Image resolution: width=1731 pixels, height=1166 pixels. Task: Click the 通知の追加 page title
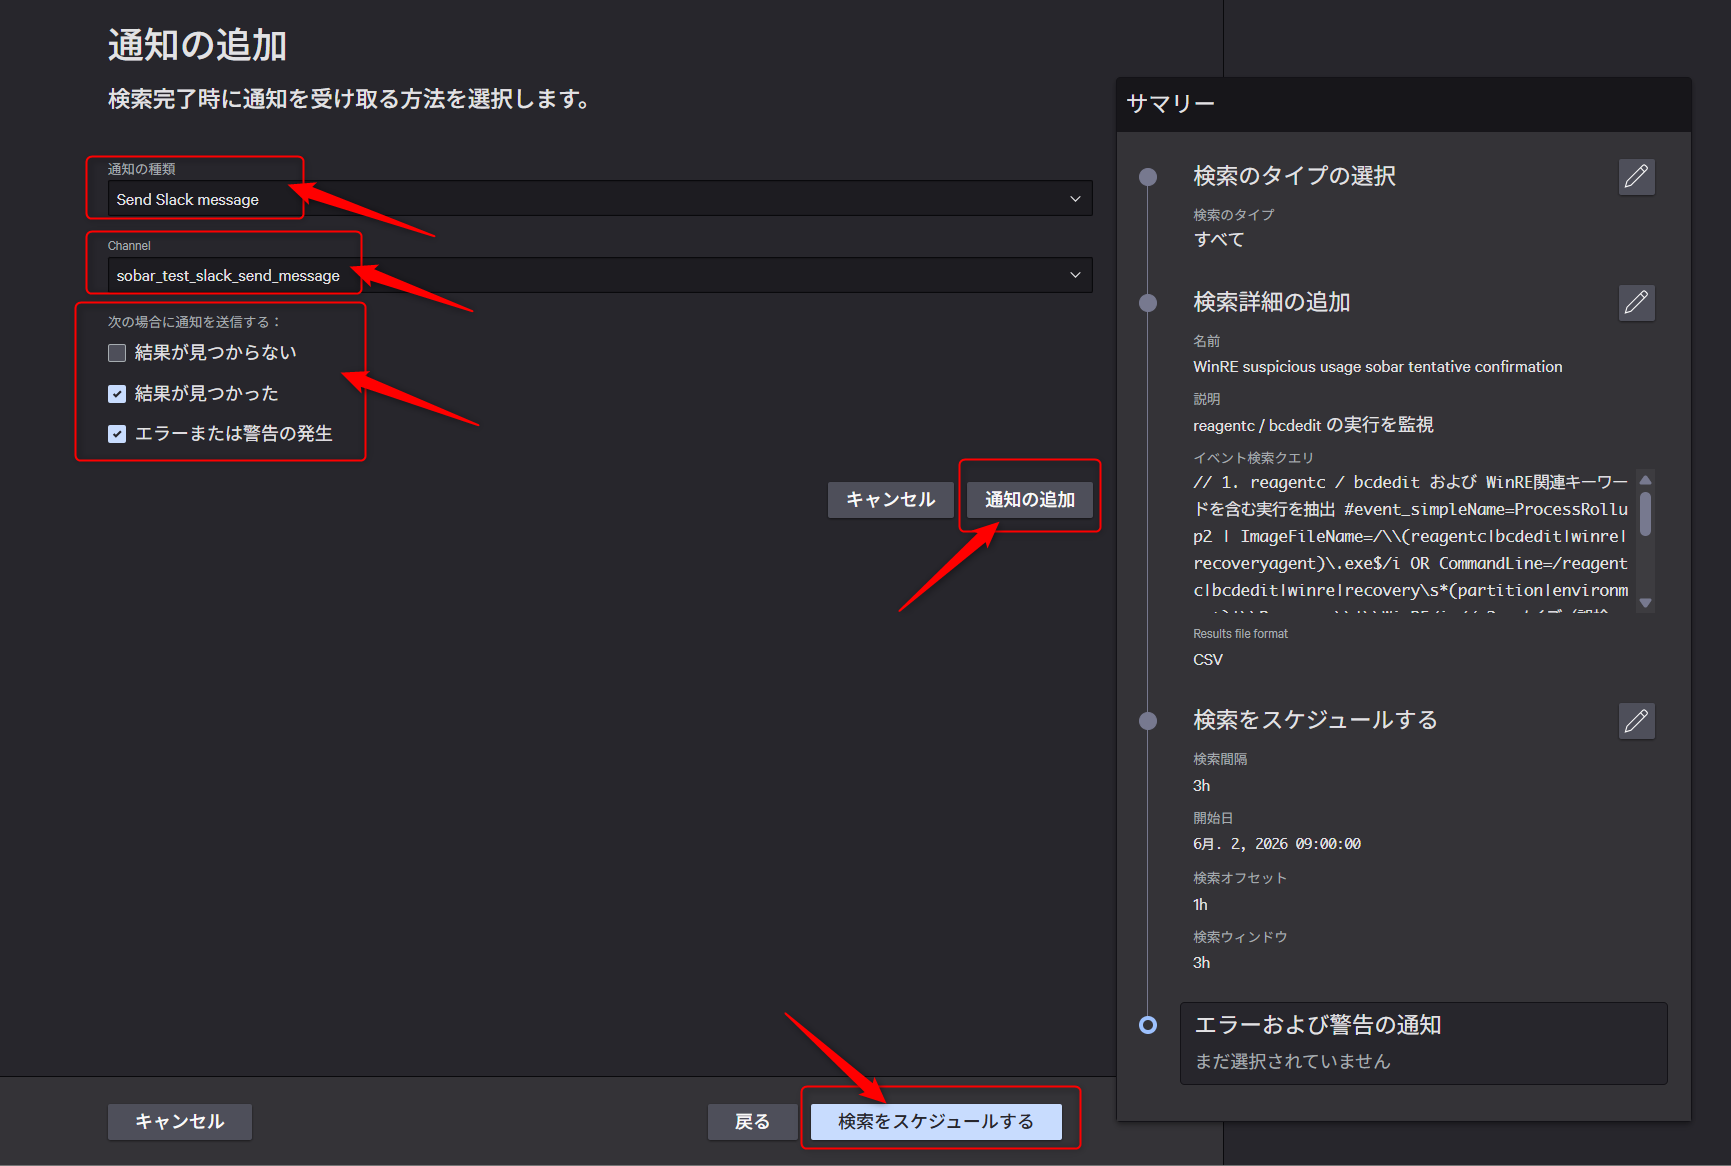click(x=197, y=46)
